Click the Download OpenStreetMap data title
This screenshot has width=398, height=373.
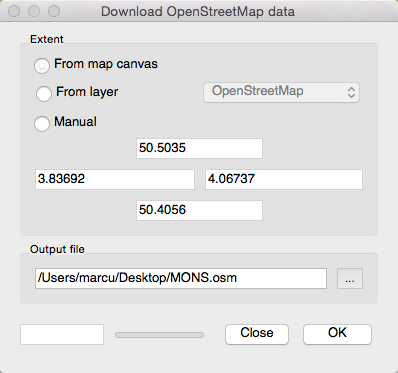[x=198, y=12]
